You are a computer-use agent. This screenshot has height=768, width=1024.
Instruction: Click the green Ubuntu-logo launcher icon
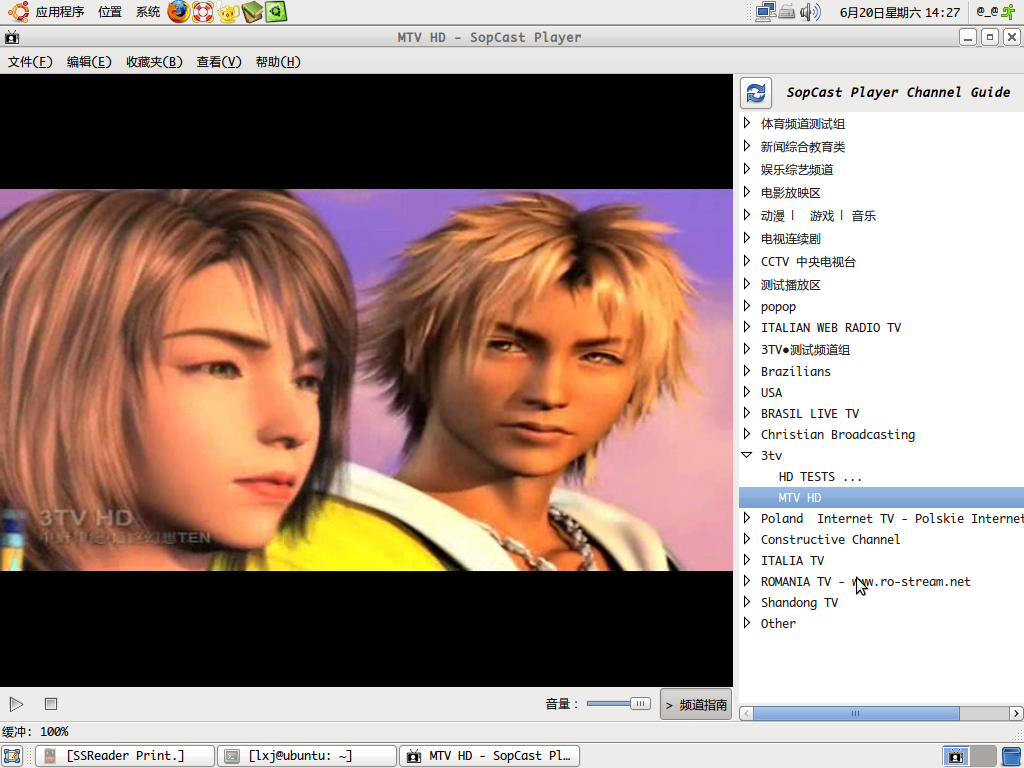coord(276,12)
